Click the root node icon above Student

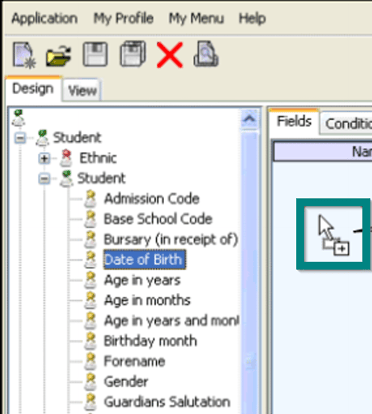(x=18, y=118)
